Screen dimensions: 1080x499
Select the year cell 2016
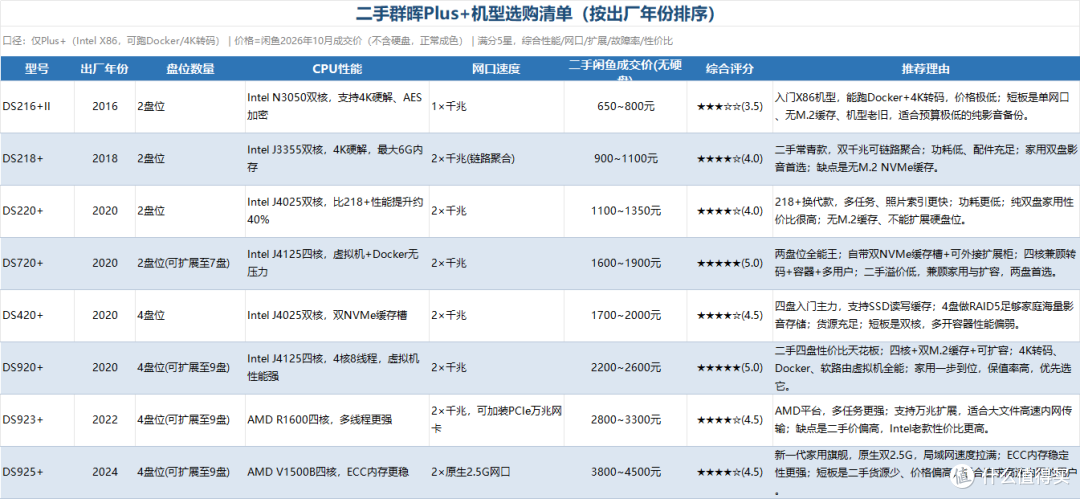(x=104, y=107)
